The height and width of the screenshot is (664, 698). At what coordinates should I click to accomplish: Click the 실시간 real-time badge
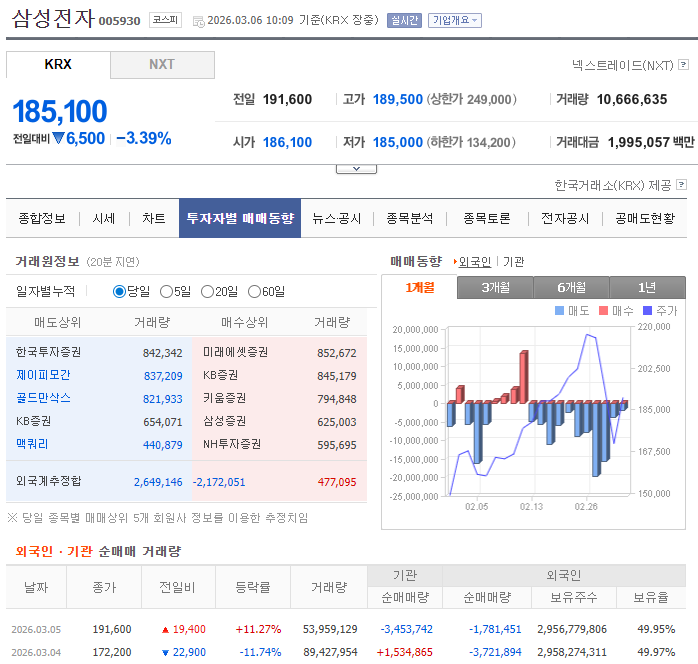pos(404,20)
